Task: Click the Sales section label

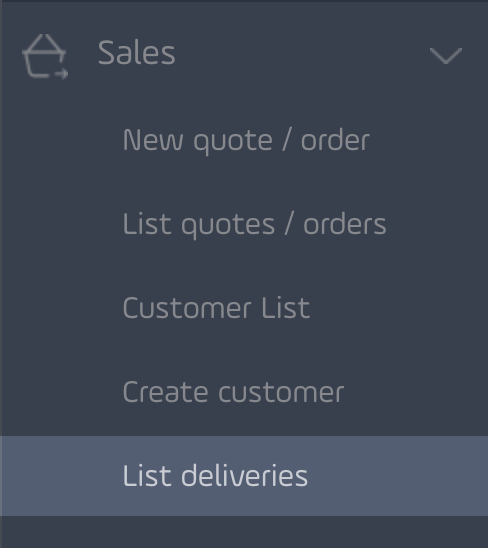Action: coord(137,53)
